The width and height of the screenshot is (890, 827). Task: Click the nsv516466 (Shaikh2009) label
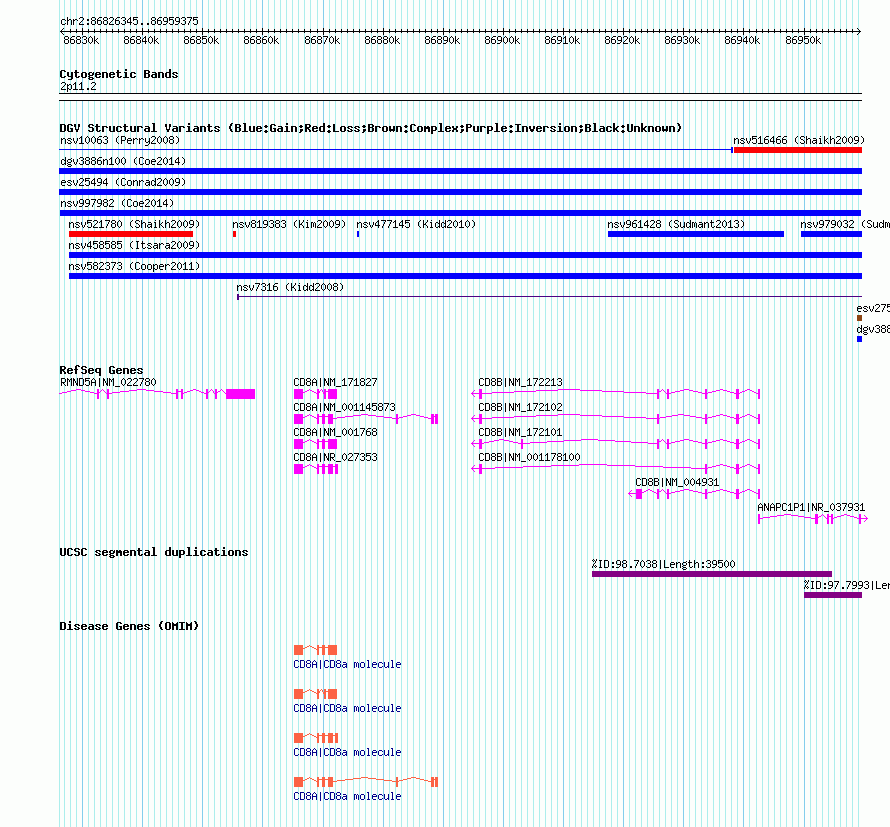click(799, 140)
